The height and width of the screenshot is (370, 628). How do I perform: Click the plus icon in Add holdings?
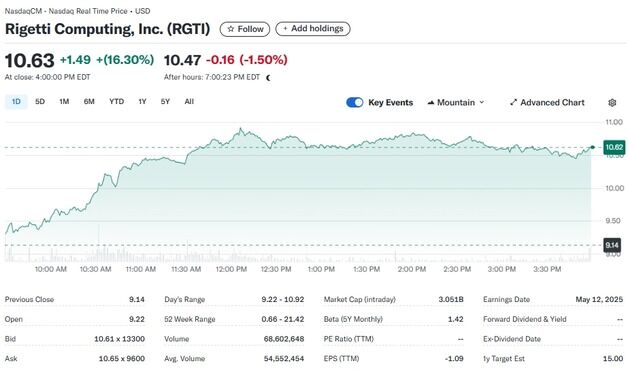point(285,29)
